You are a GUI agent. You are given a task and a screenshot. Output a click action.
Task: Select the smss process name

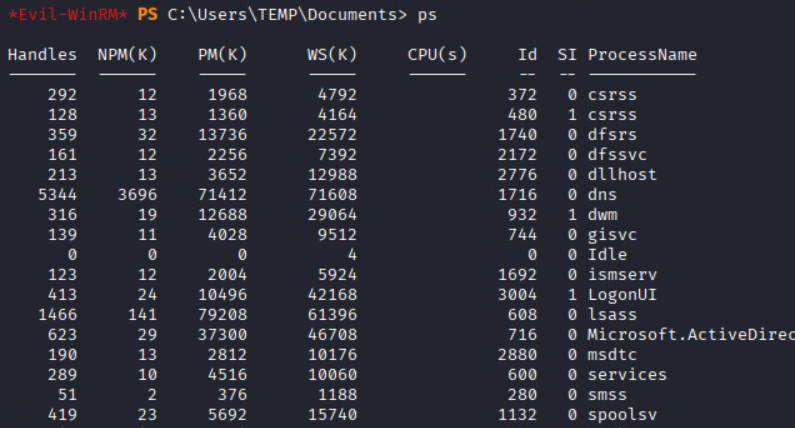tap(607, 395)
